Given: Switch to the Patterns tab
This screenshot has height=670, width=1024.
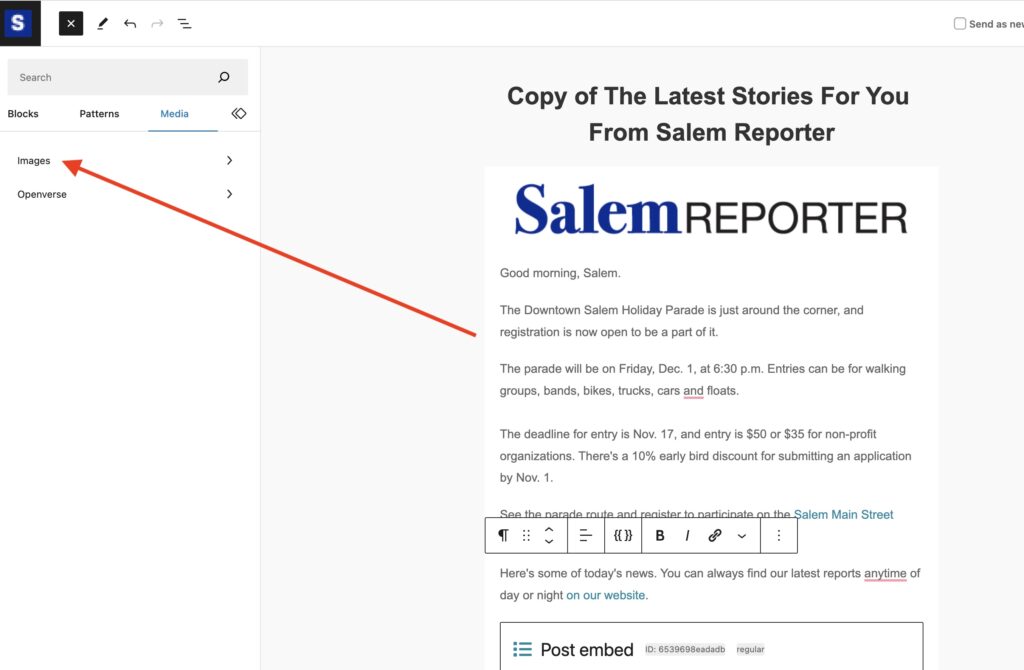Looking at the screenshot, I should tap(99, 114).
